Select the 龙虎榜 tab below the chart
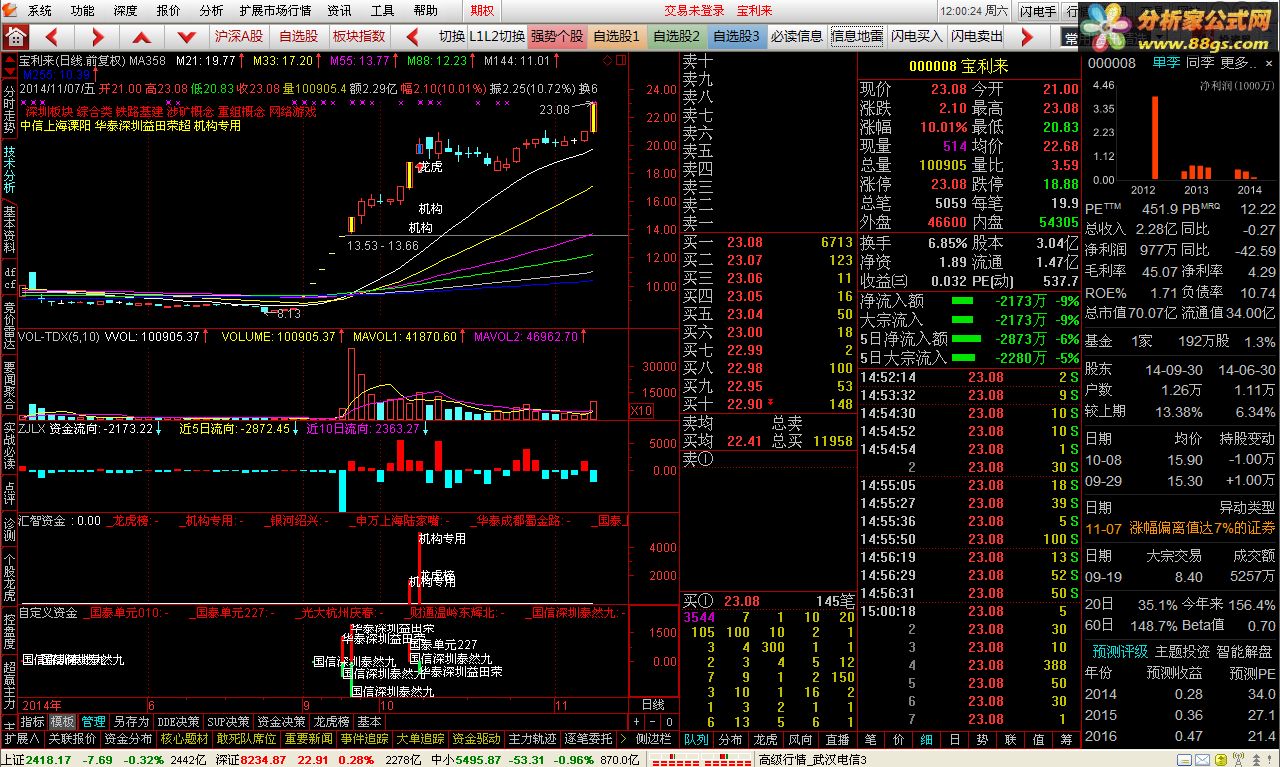Image resolution: width=1280 pixels, height=767 pixels. (x=331, y=721)
